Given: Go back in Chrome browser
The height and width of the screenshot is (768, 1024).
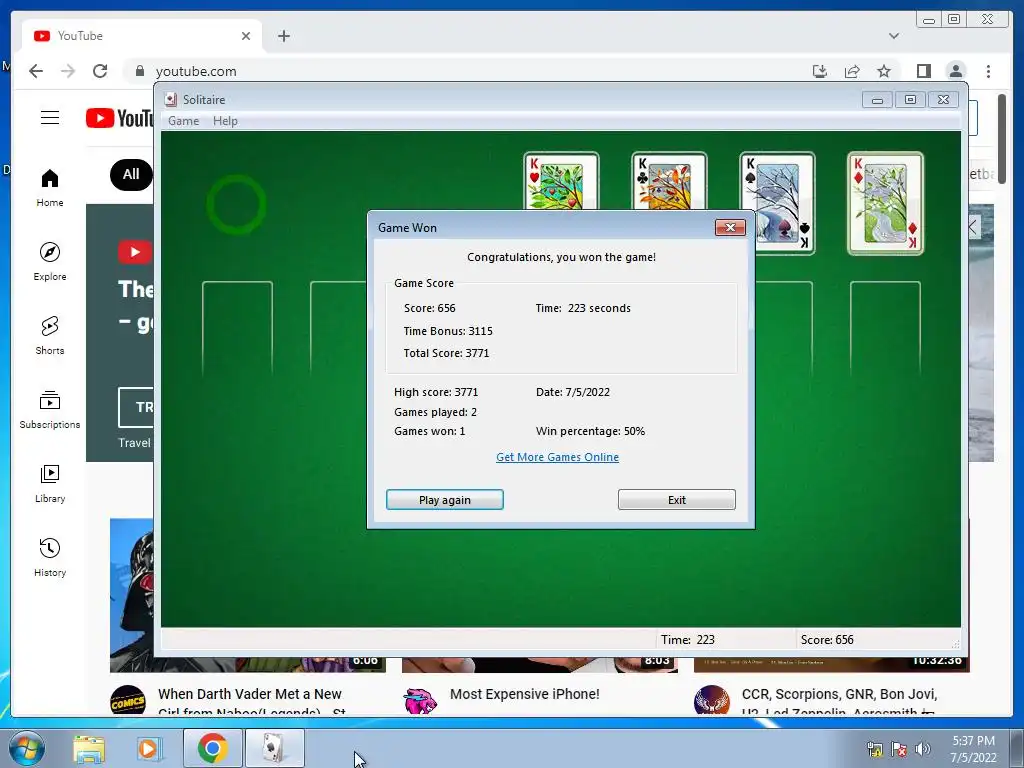Looking at the screenshot, I should click(x=36, y=71).
